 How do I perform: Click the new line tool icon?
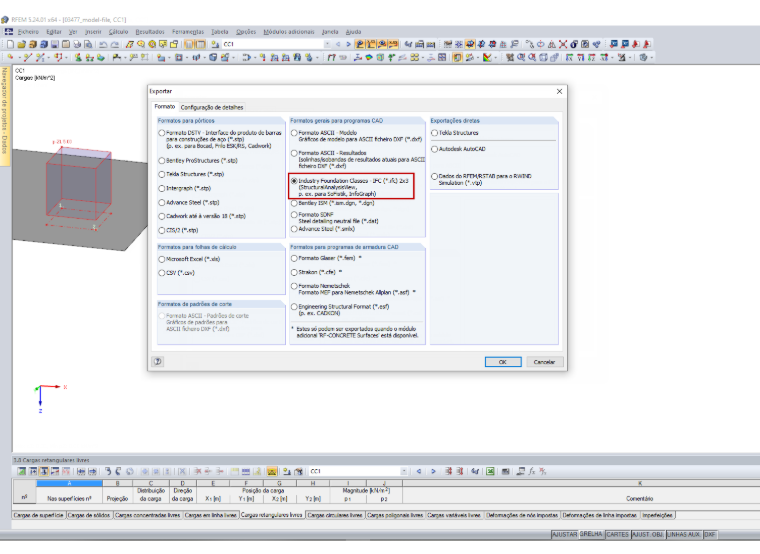[28, 57]
